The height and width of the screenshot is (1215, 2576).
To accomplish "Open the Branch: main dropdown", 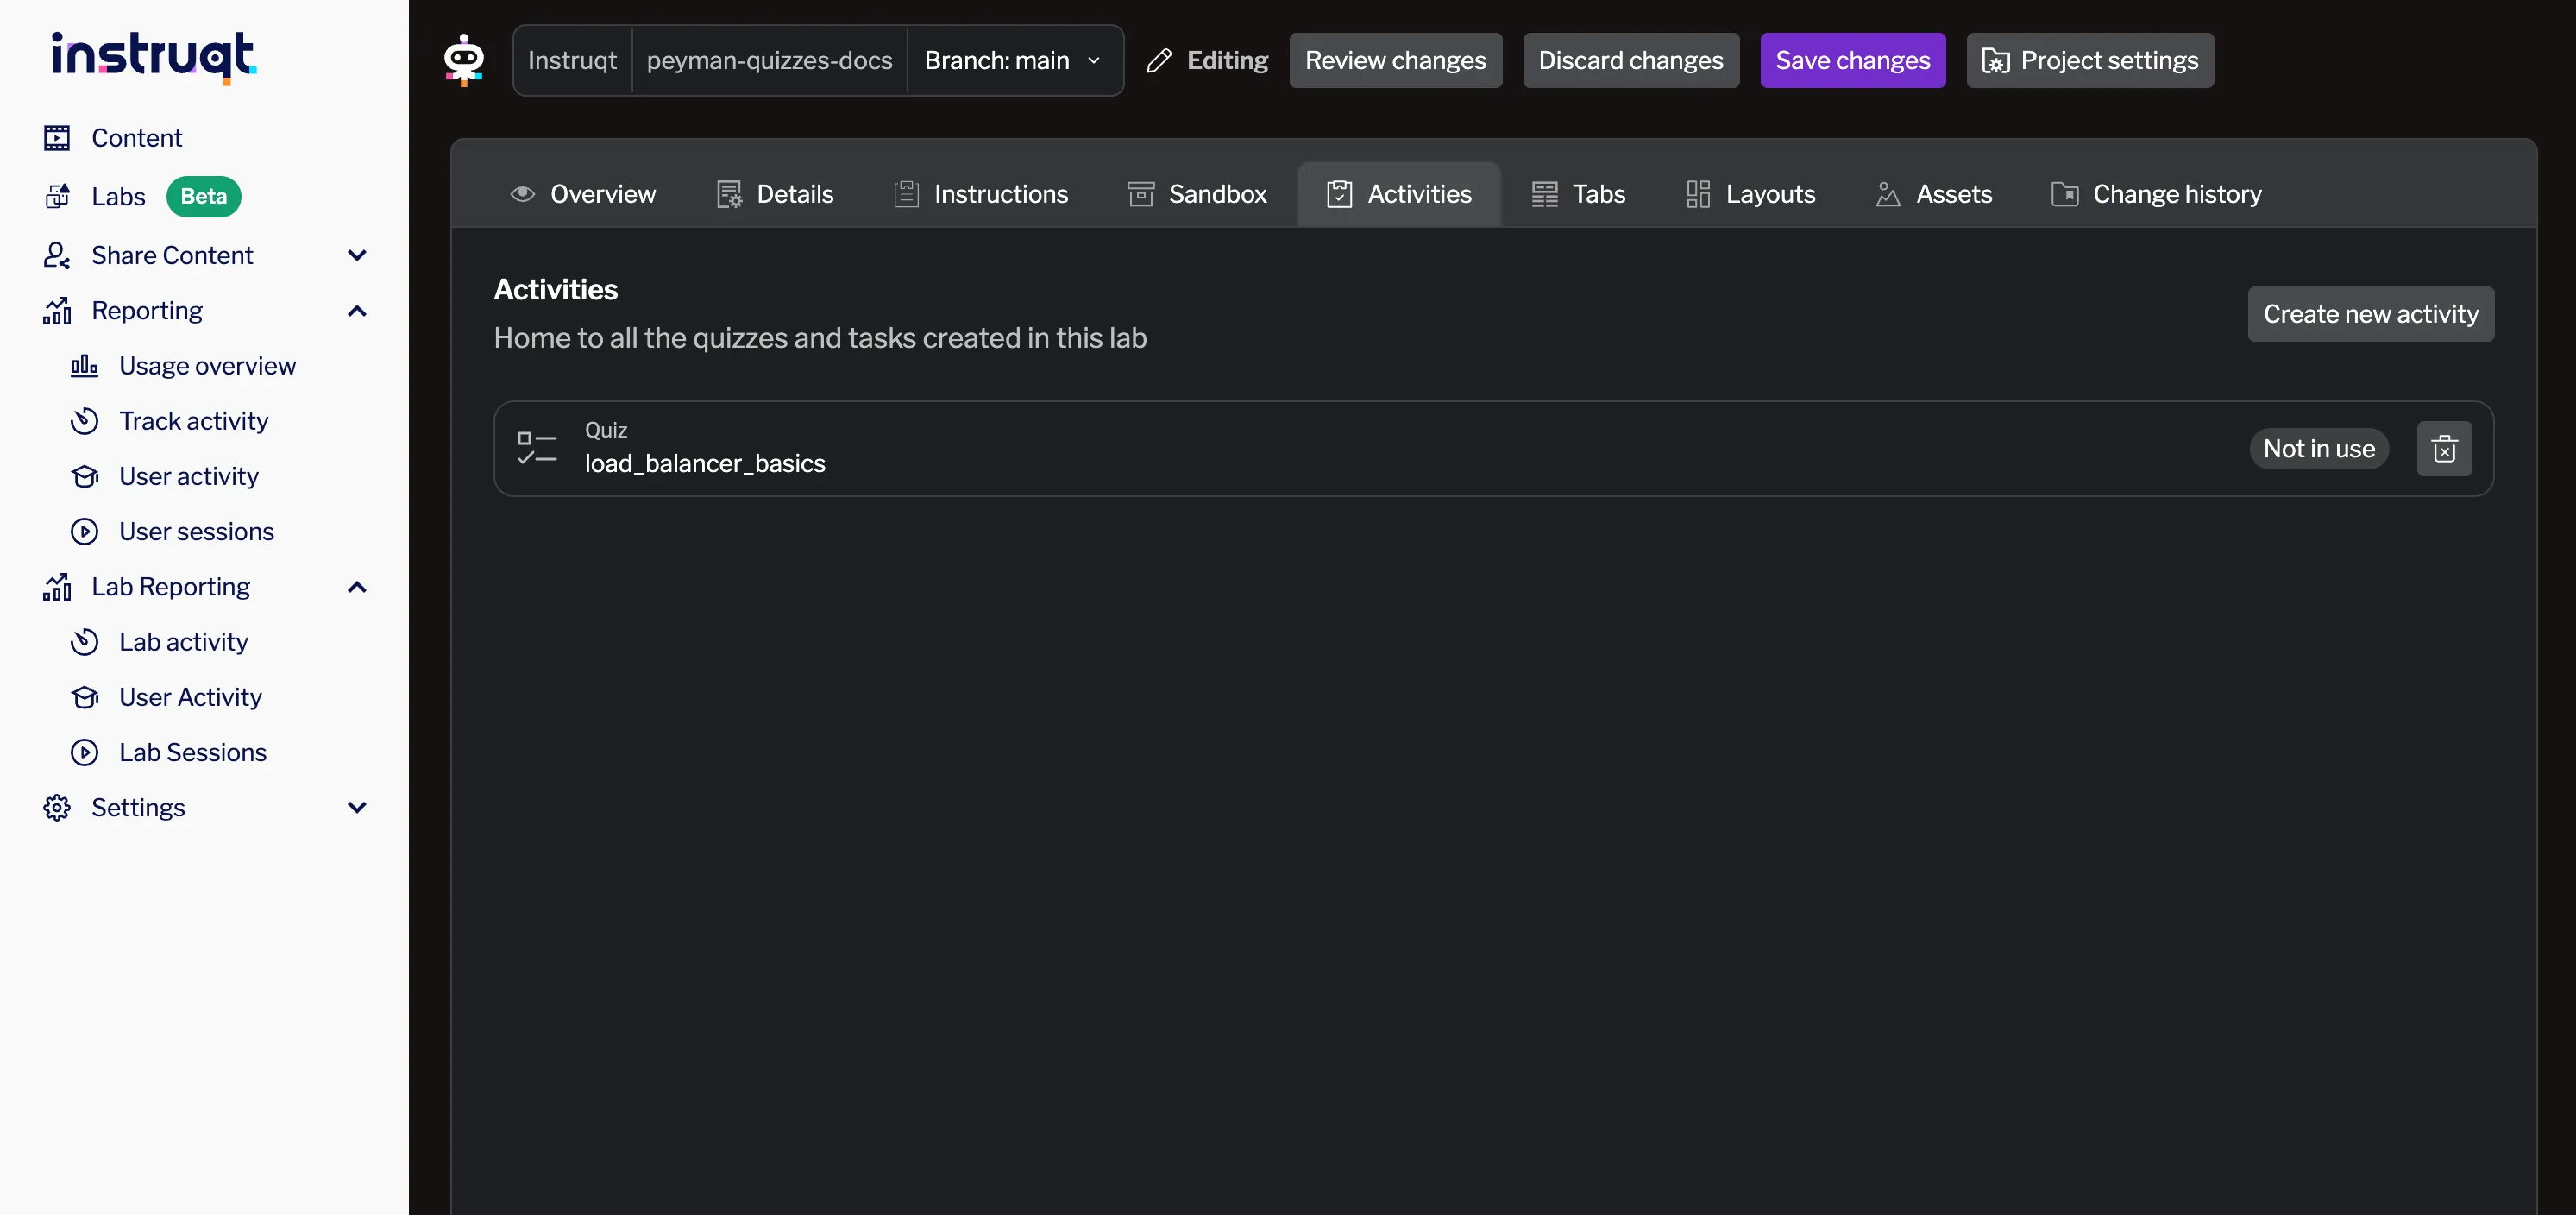I will tap(1014, 60).
